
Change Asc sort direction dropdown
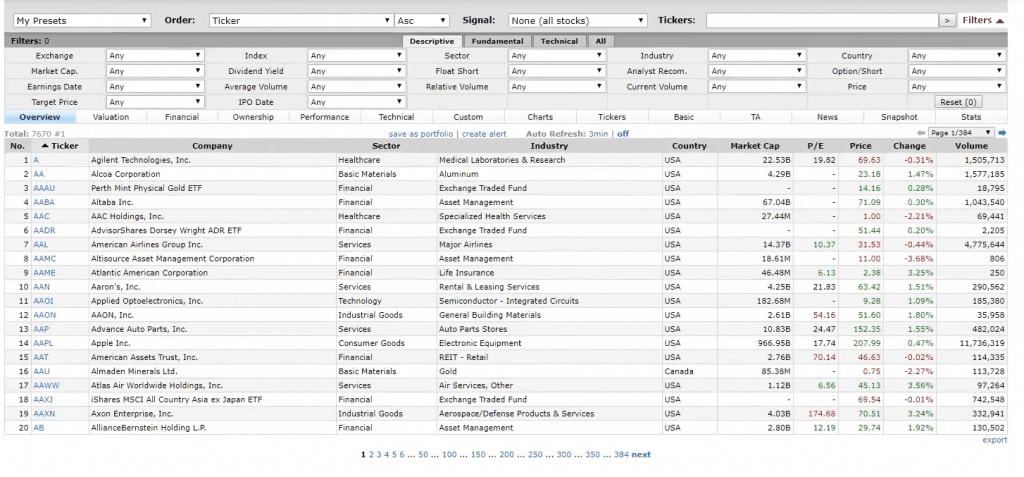point(422,20)
